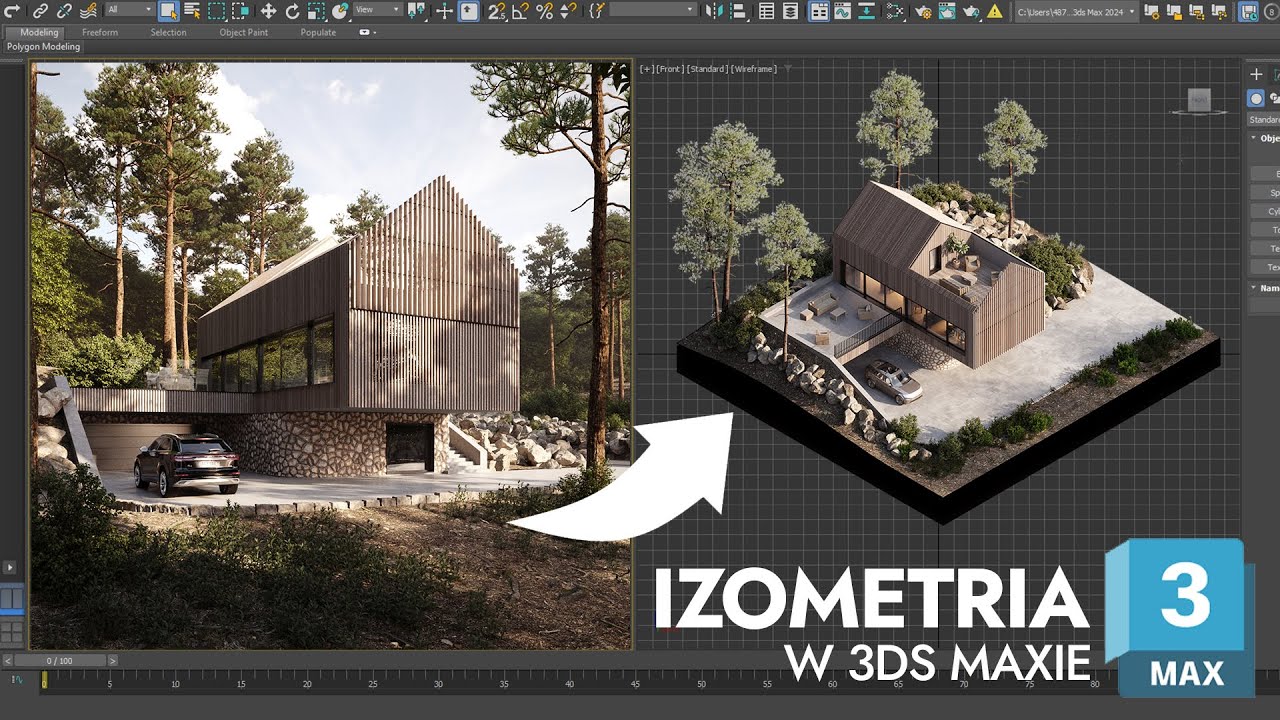Click the green download-arrow toolbar icon
The height and width of the screenshot is (720, 1280).
[x=867, y=11]
